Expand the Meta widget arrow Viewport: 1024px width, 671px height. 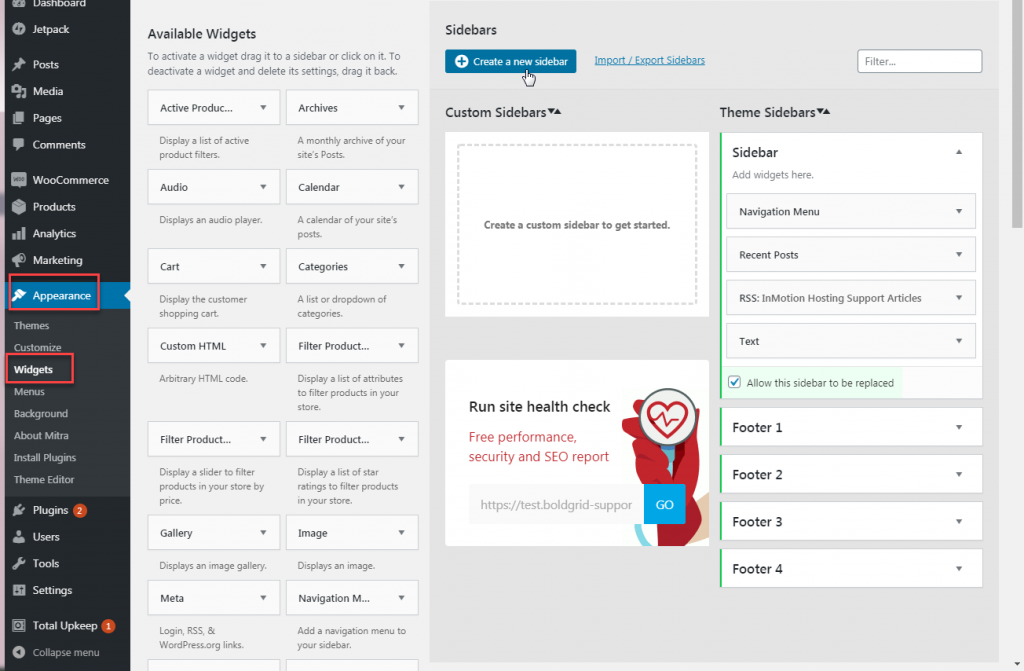263,597
